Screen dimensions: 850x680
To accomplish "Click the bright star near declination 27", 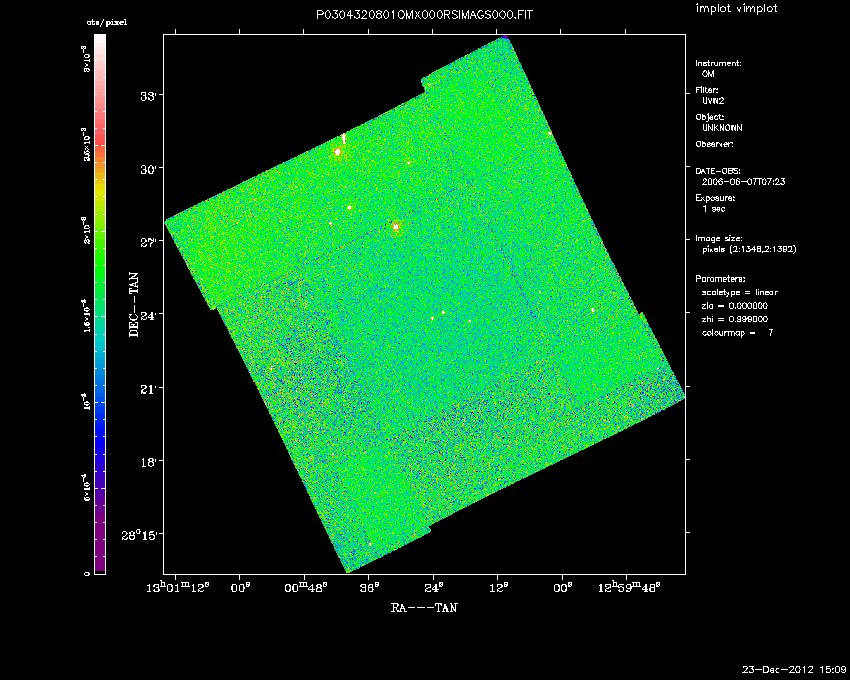I will (x=396, y=227).
